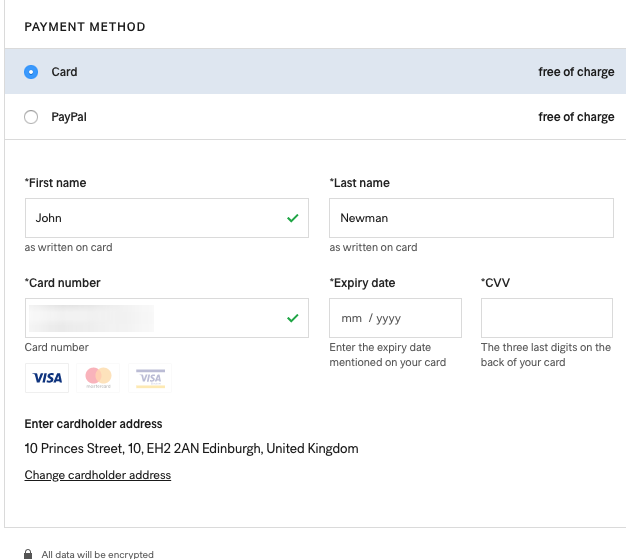Click the Mastercard logo
This screenshot has height=559, width=626.
coord(98,378)
